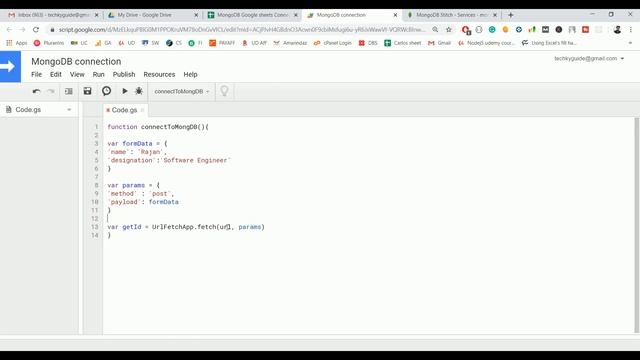Open current project's triggers clock icon

107,91
